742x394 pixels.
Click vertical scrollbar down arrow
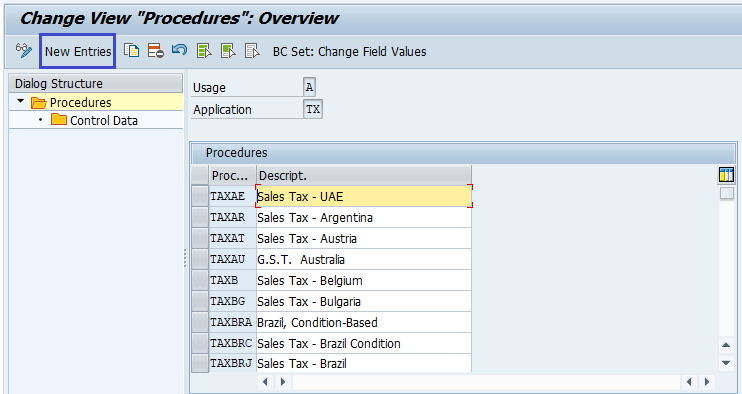(726, 363)
